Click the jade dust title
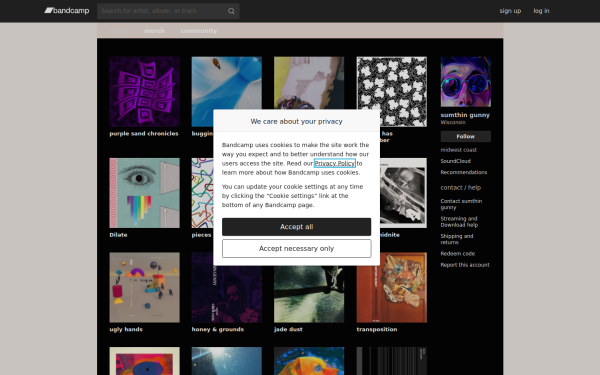600x375 pixels. point(288,329)
